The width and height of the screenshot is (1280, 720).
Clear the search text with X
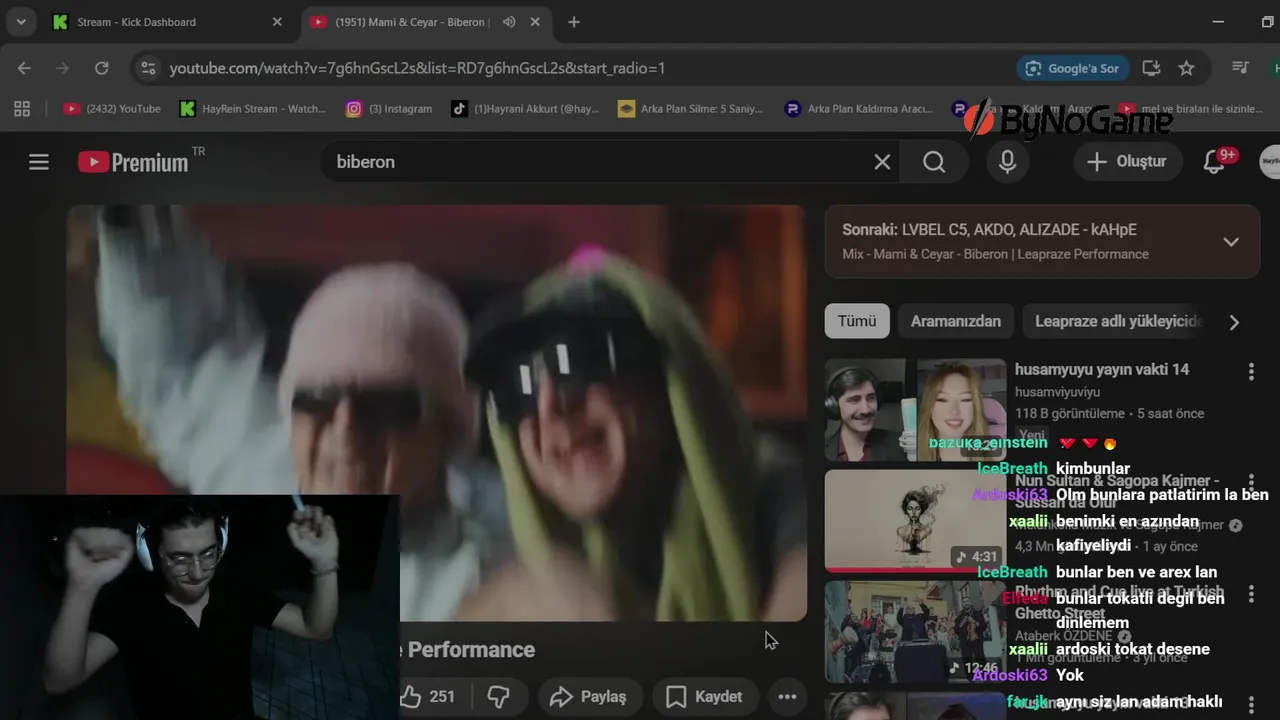[882, 162]
